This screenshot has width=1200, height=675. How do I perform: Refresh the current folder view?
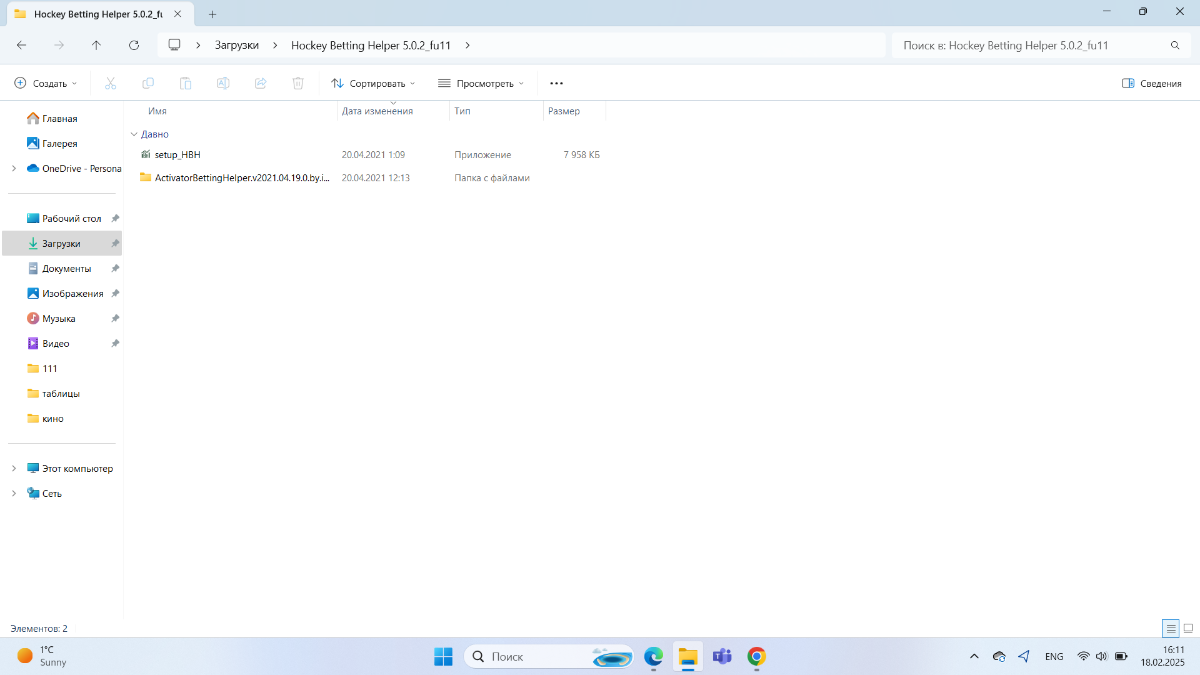(x=134, y=45)
